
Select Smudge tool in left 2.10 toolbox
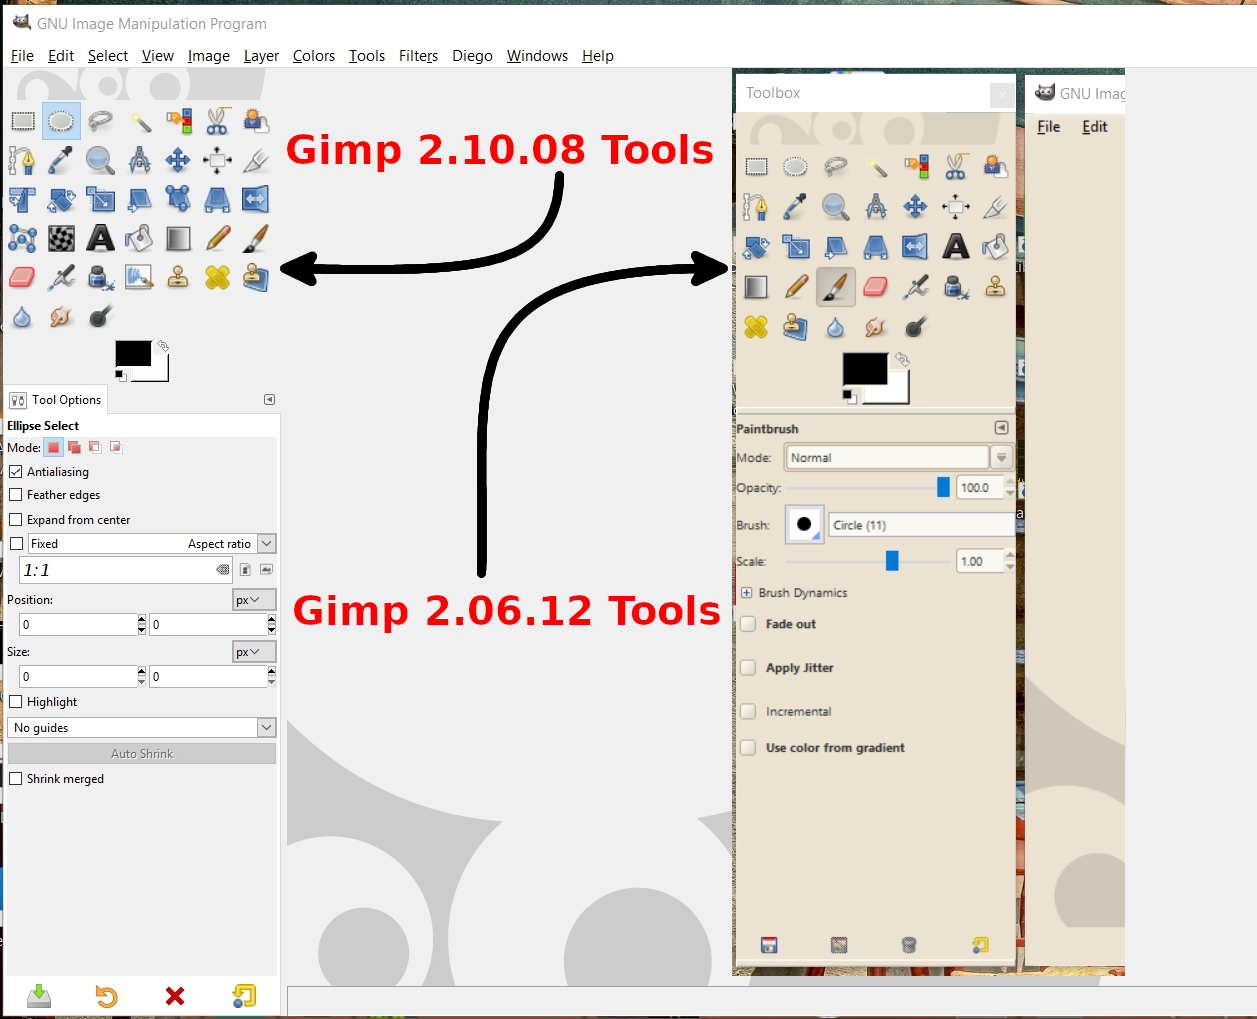61,317
